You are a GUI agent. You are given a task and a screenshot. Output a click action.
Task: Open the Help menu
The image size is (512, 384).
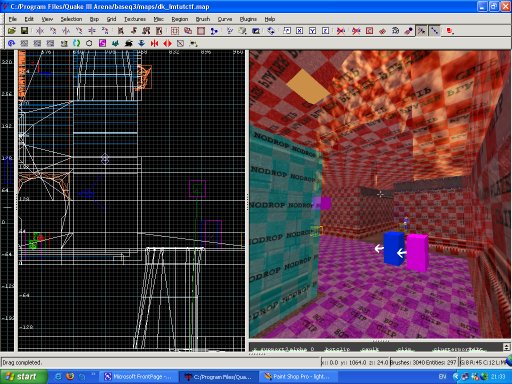270,19
